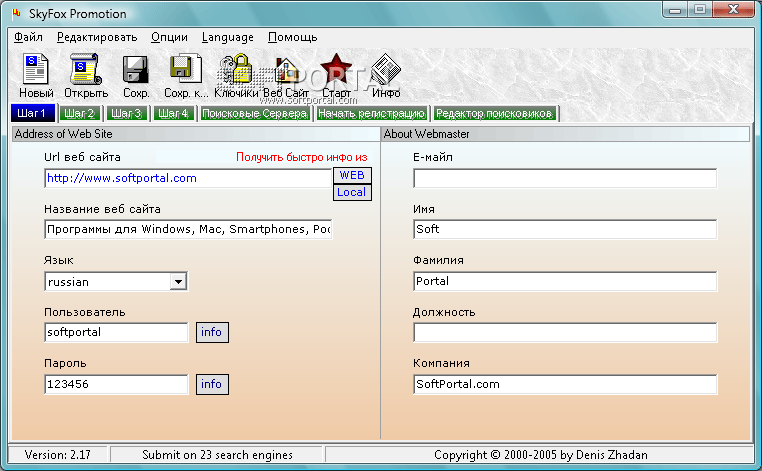This screenshot has width=762, height=471.
Task: Open the Опции menu
Action: coord(169,37)
